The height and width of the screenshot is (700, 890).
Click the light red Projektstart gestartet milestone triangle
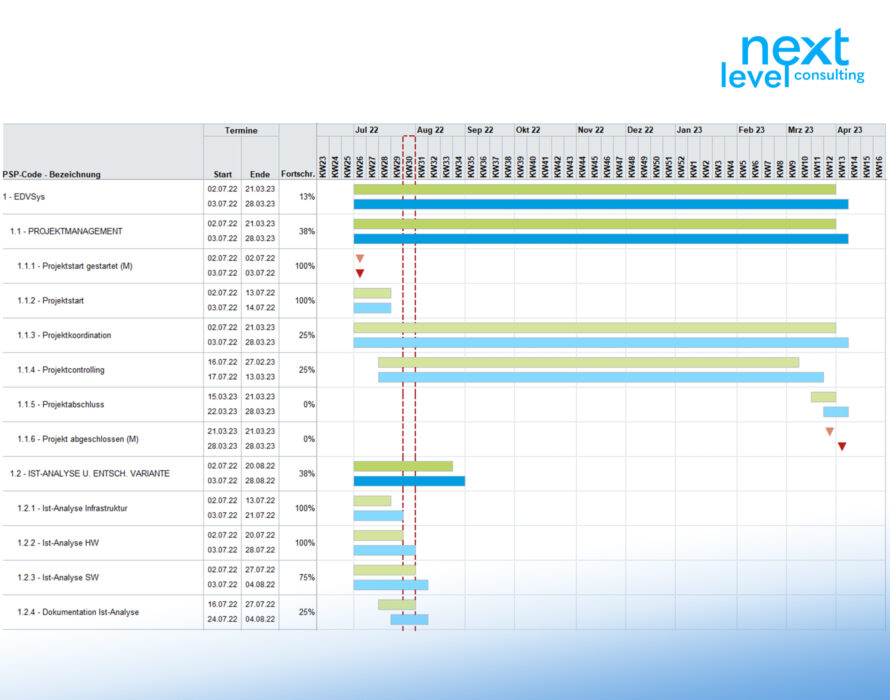pyautogui.click(x=360, y=259)
